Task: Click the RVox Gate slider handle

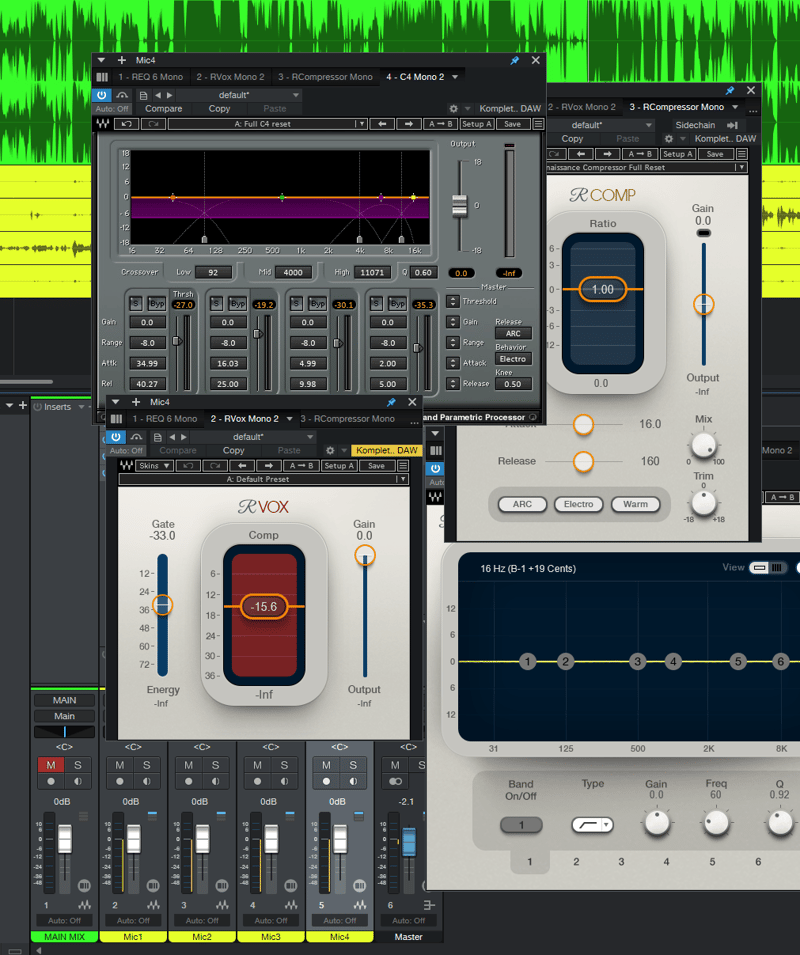Action: [163, 604]
